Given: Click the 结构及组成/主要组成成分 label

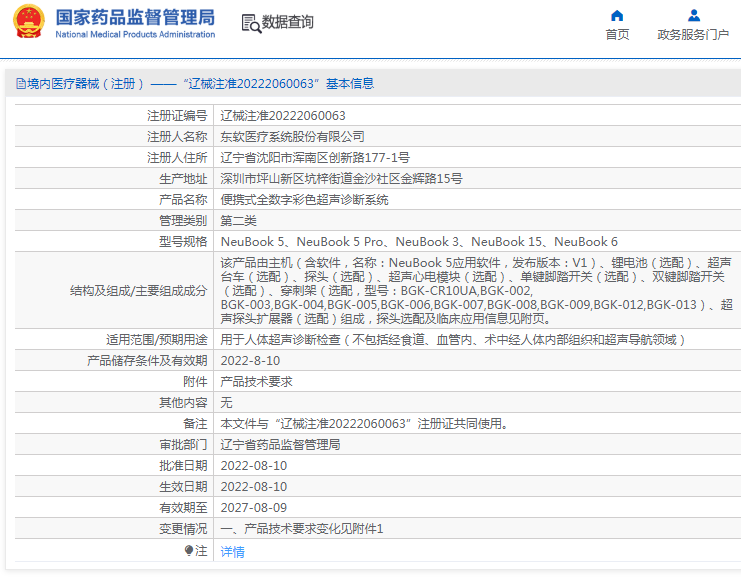Looking at the screenshot, I should tap(138, 291).
